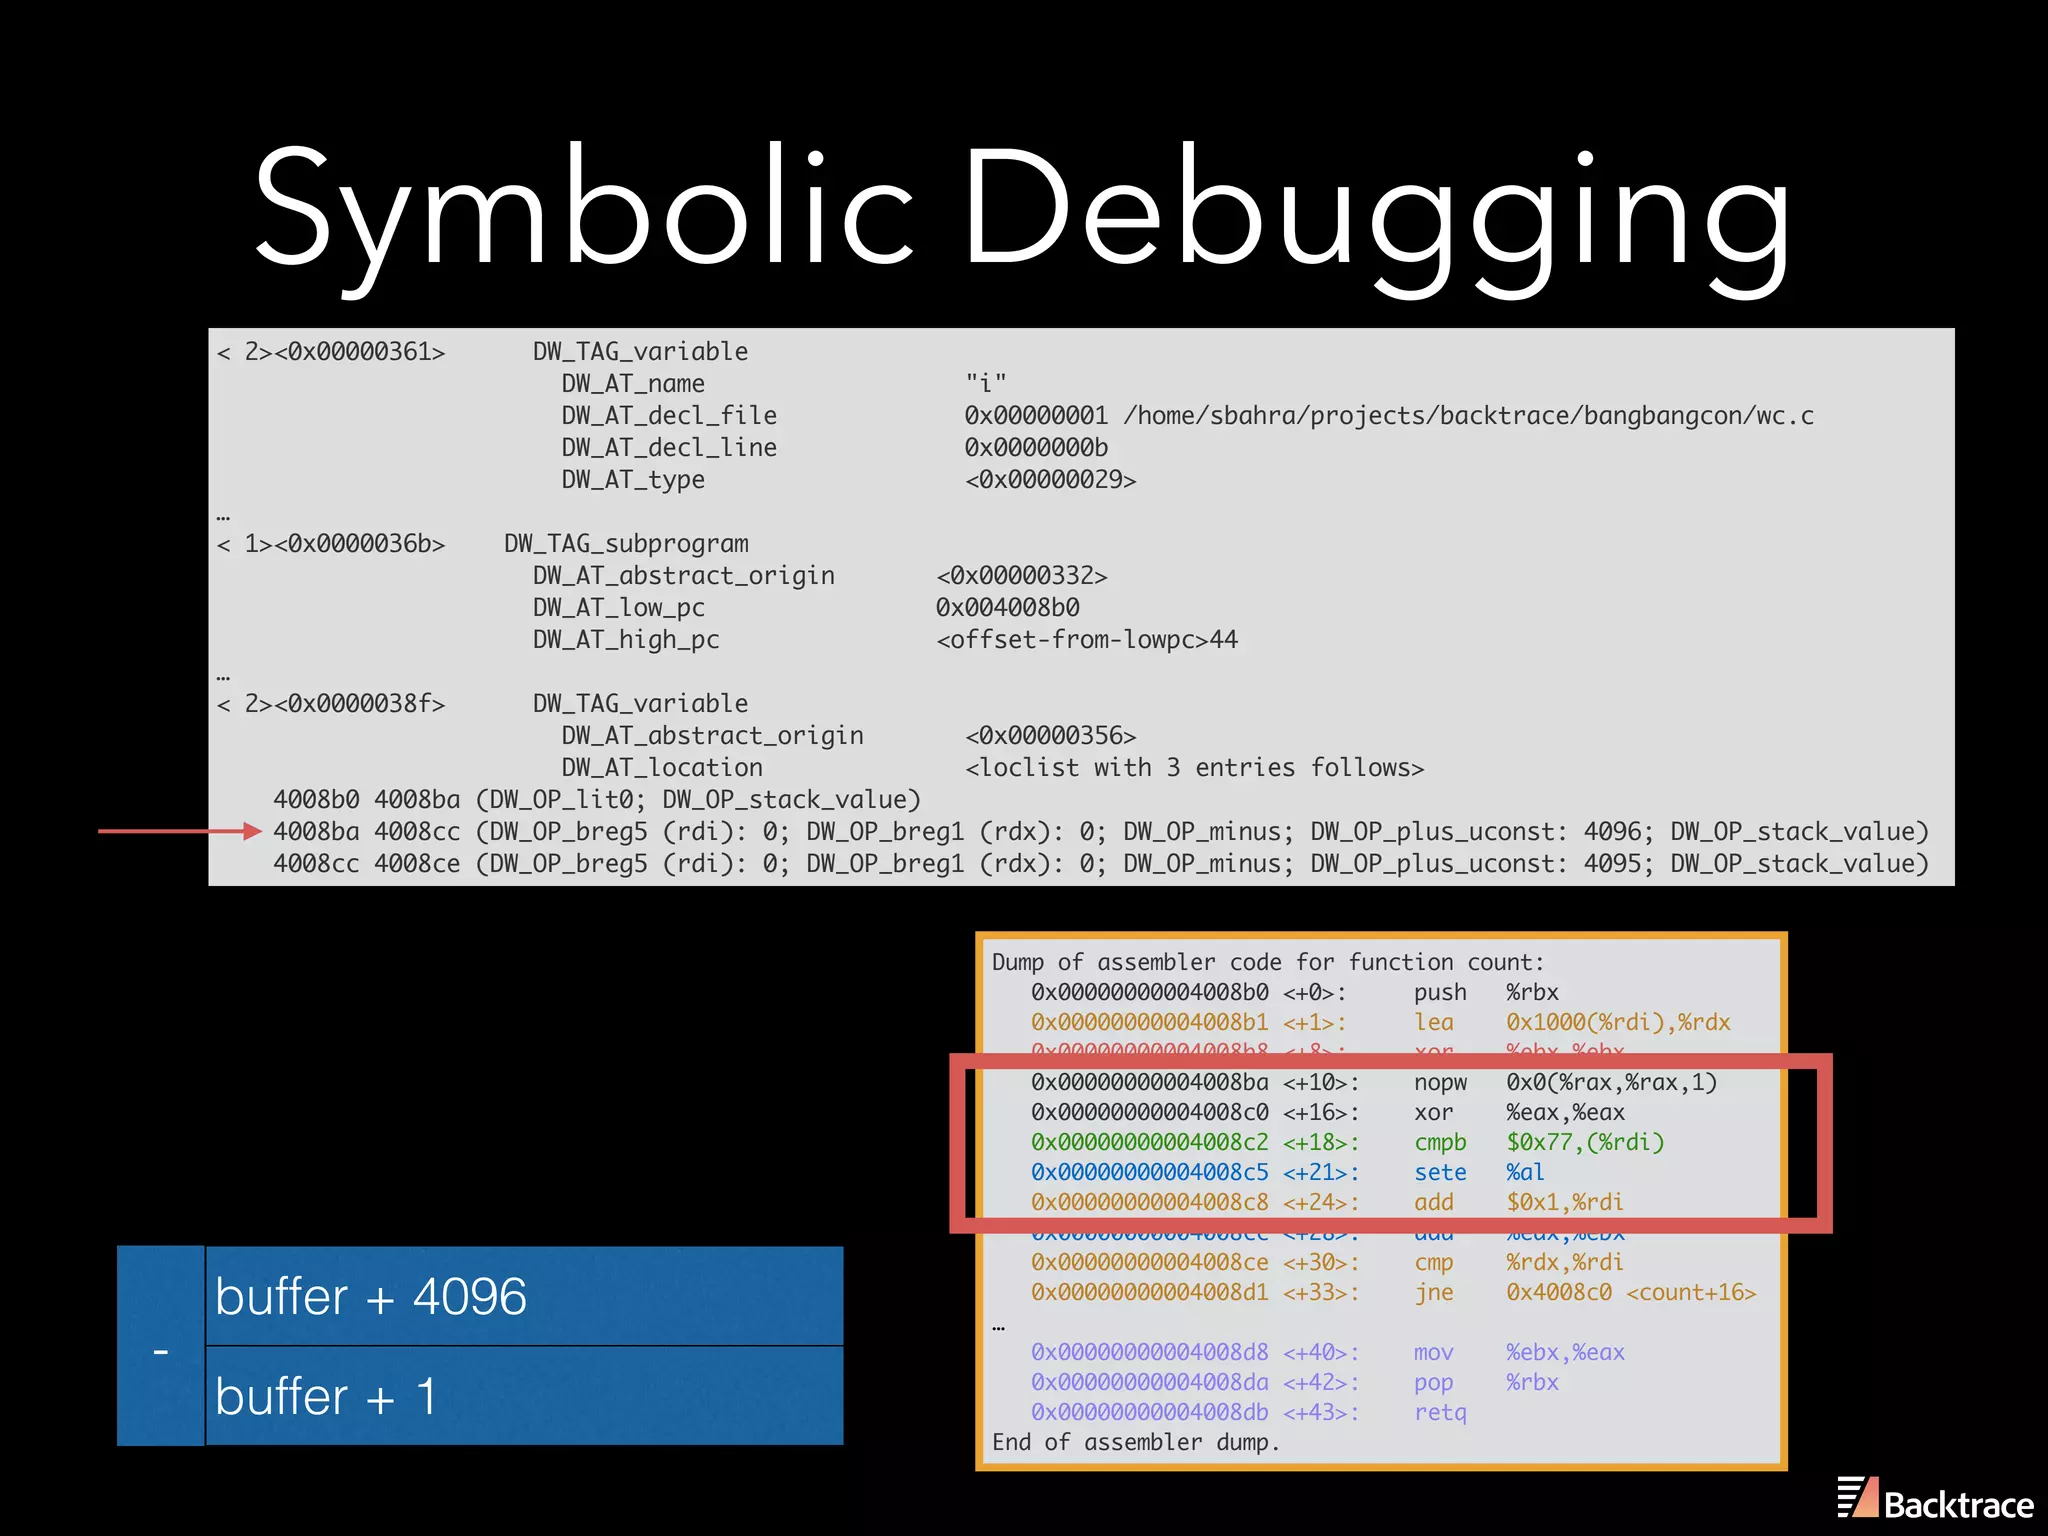This screenshot has height=1536, width=2048.
Task: Click the DW_AT_name value "i"
Action: click(985, 383)
